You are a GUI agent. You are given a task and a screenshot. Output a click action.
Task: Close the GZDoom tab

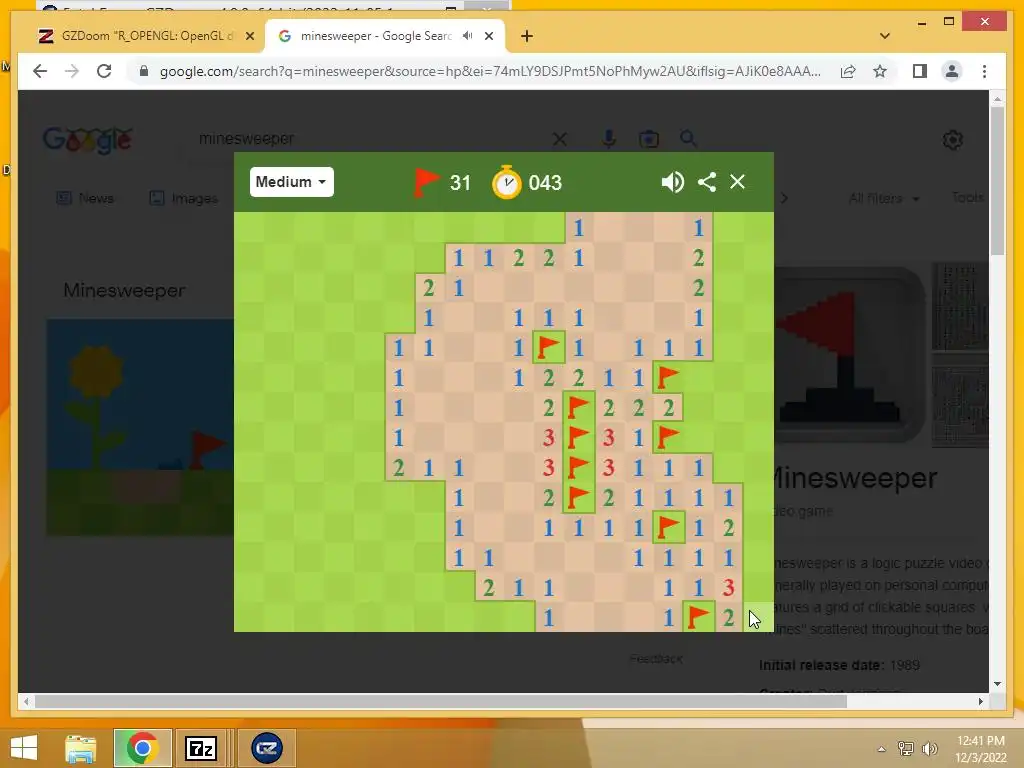pos(249,37)
